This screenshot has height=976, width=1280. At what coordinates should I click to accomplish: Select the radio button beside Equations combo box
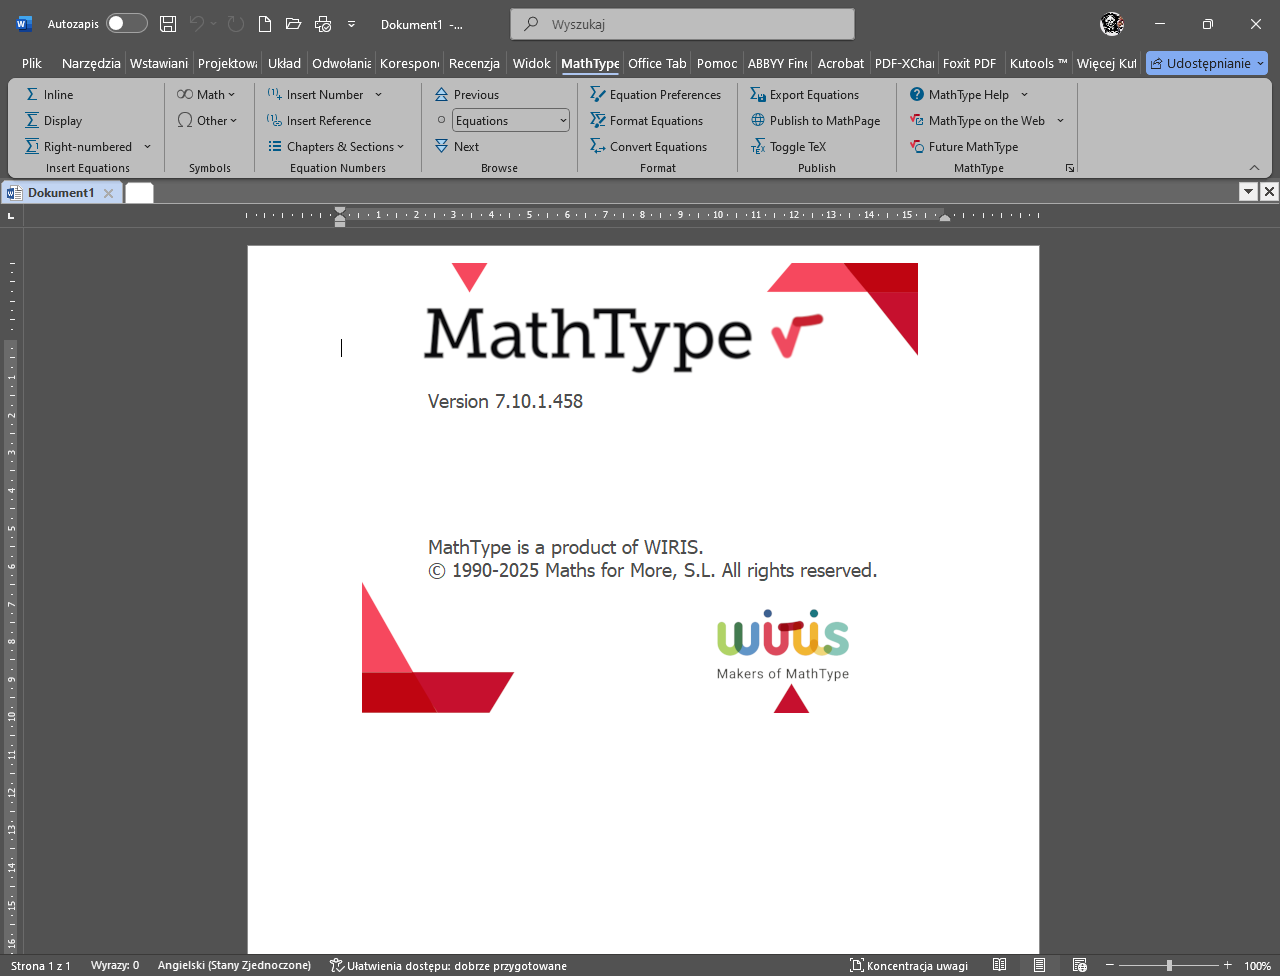442,120
